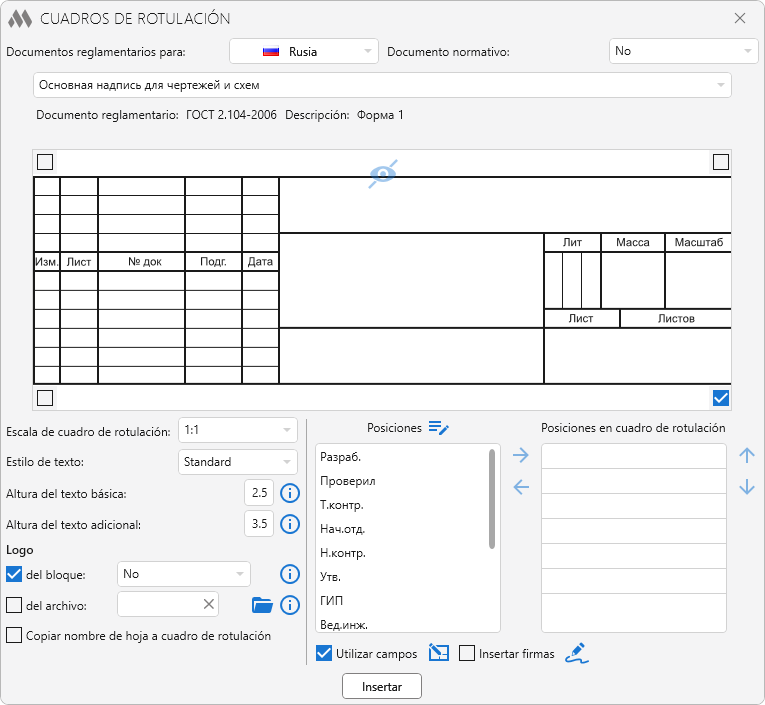Click the signature pen icon beside Insertar firmas

tap(576, 654)
